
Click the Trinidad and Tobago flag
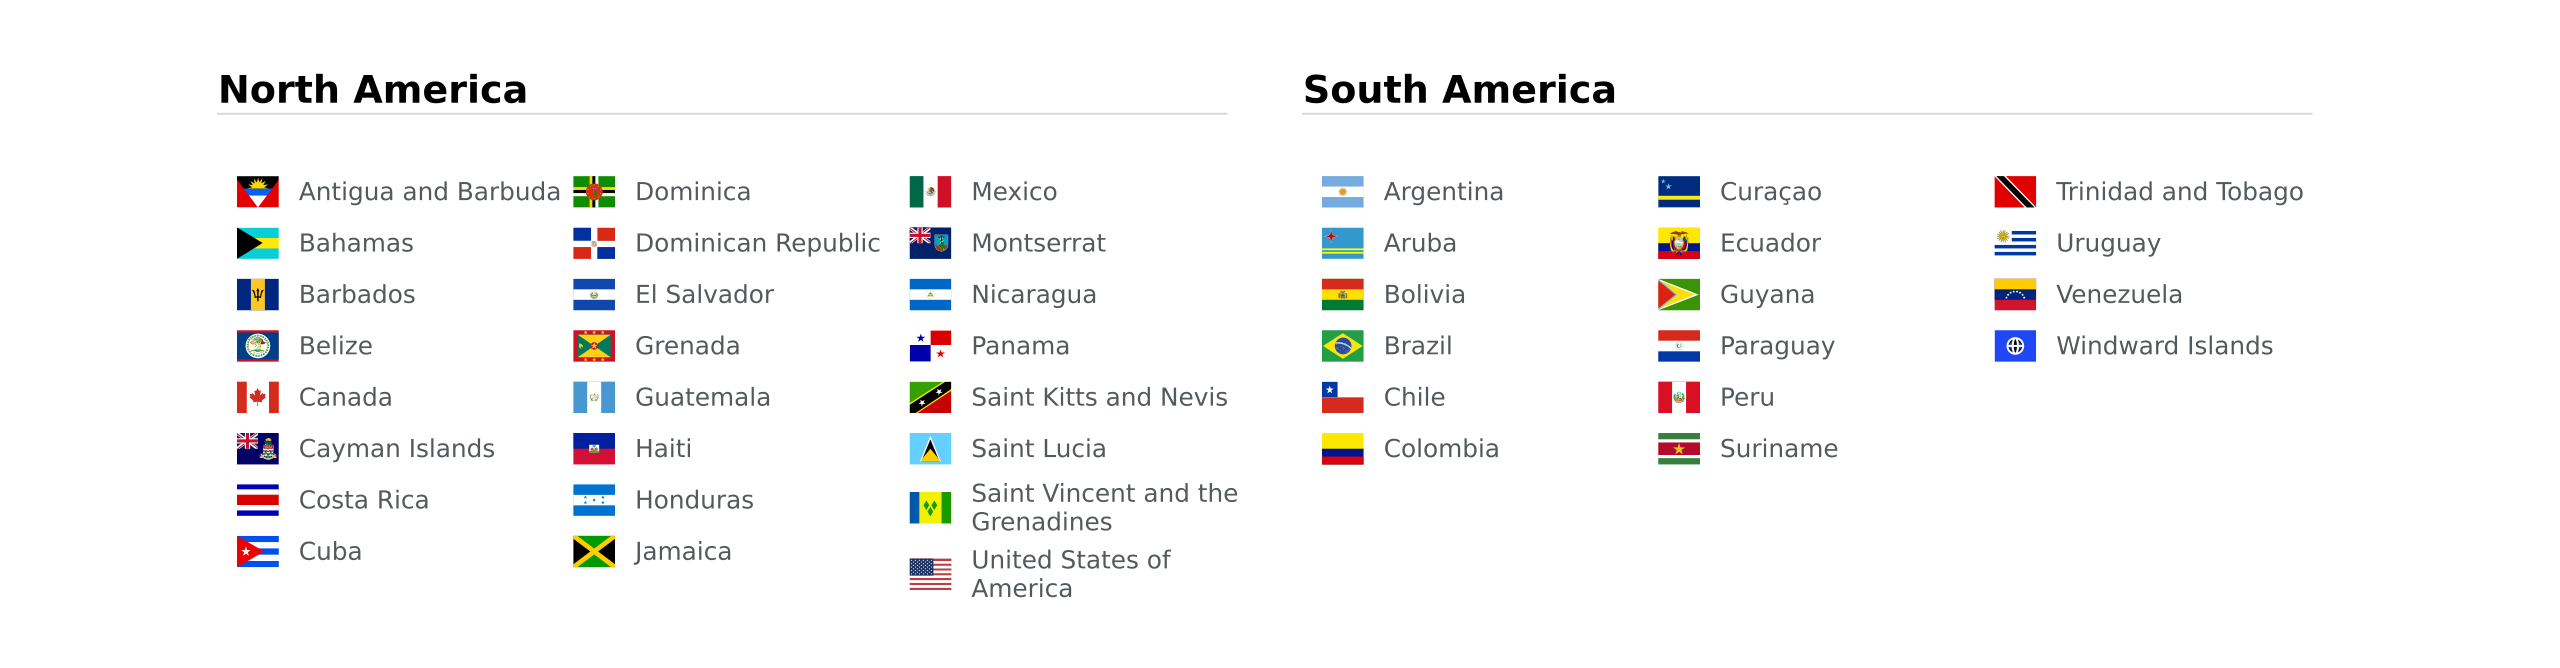[x=2015, y=192]
